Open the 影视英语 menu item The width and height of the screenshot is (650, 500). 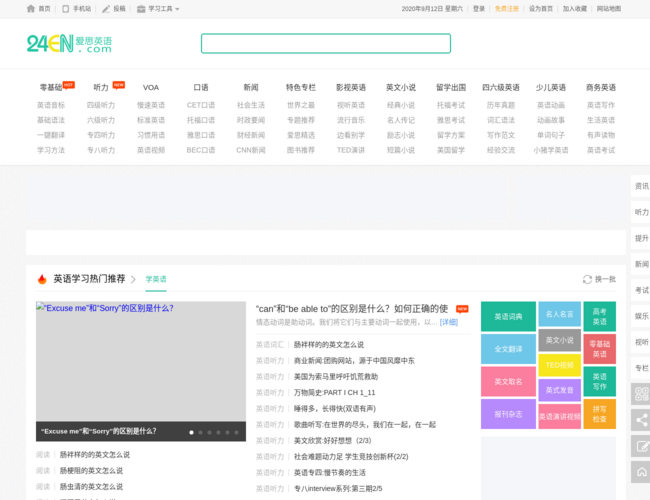coord(351,87)
